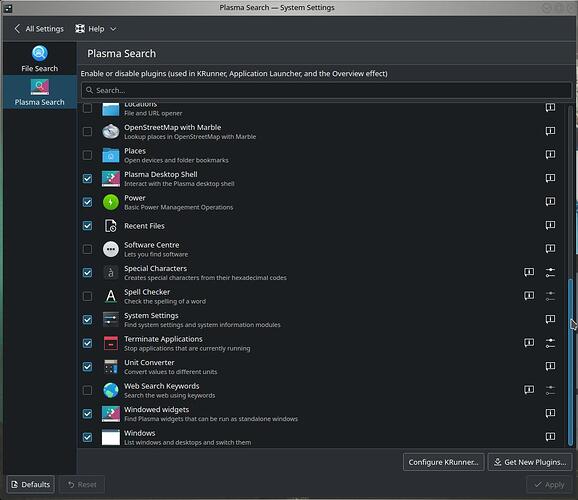Select the Windowed widgets plugin row text
Screen dimensions: 578x500
[211, 414]
